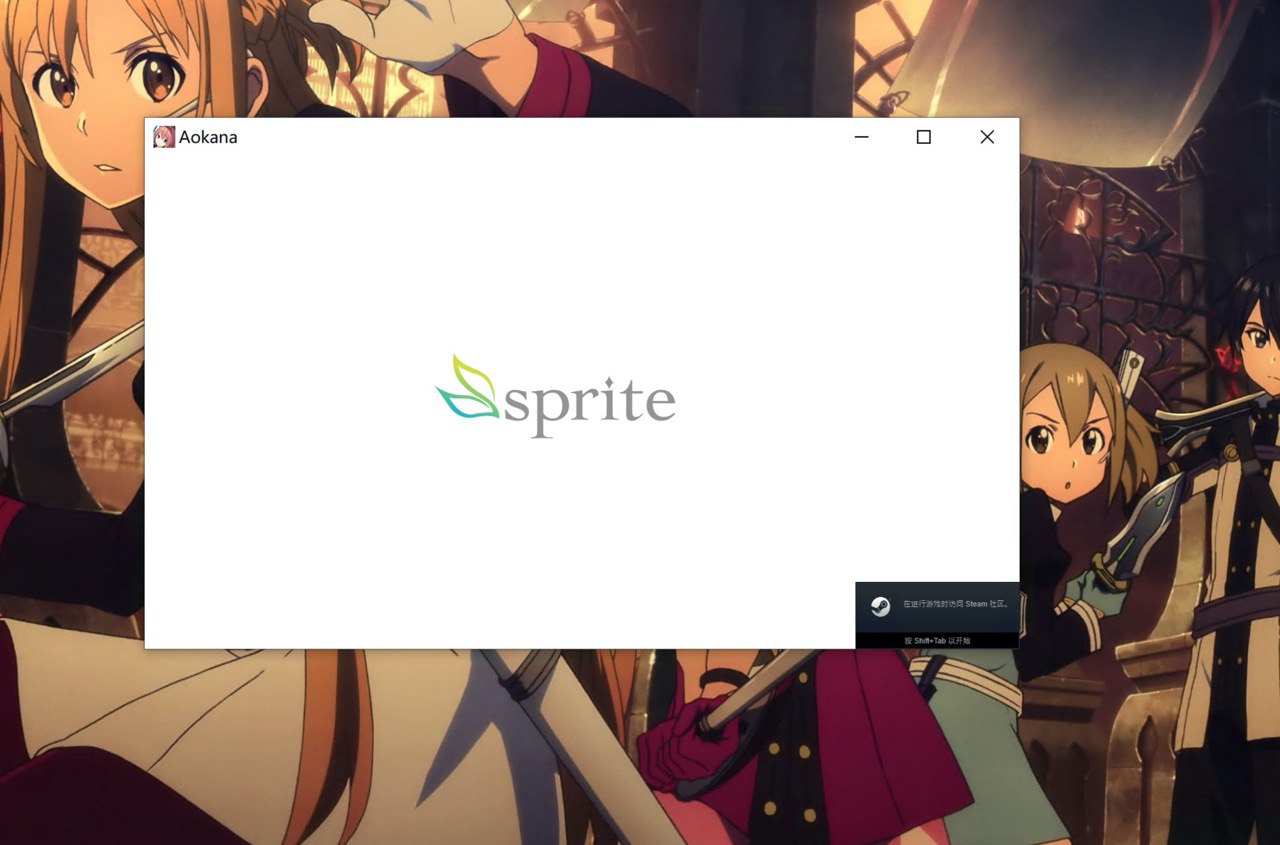Click the "在进行游戏时访问 Steam 社区。" notification text
Image resolution: width=1280 pixels, height=845 pixels.
(x=957, y=604)
